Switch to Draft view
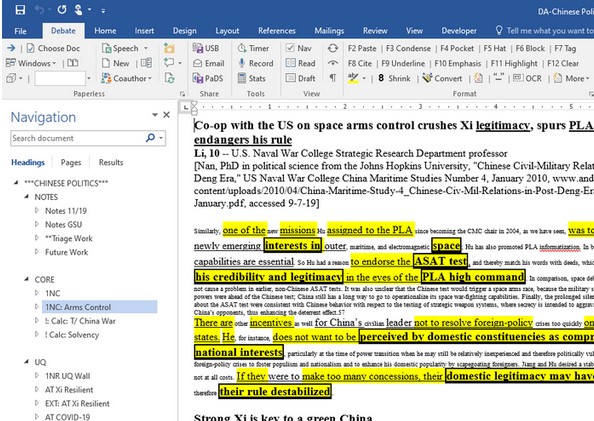This screenshot has height=421, width=594. [300, 78]
